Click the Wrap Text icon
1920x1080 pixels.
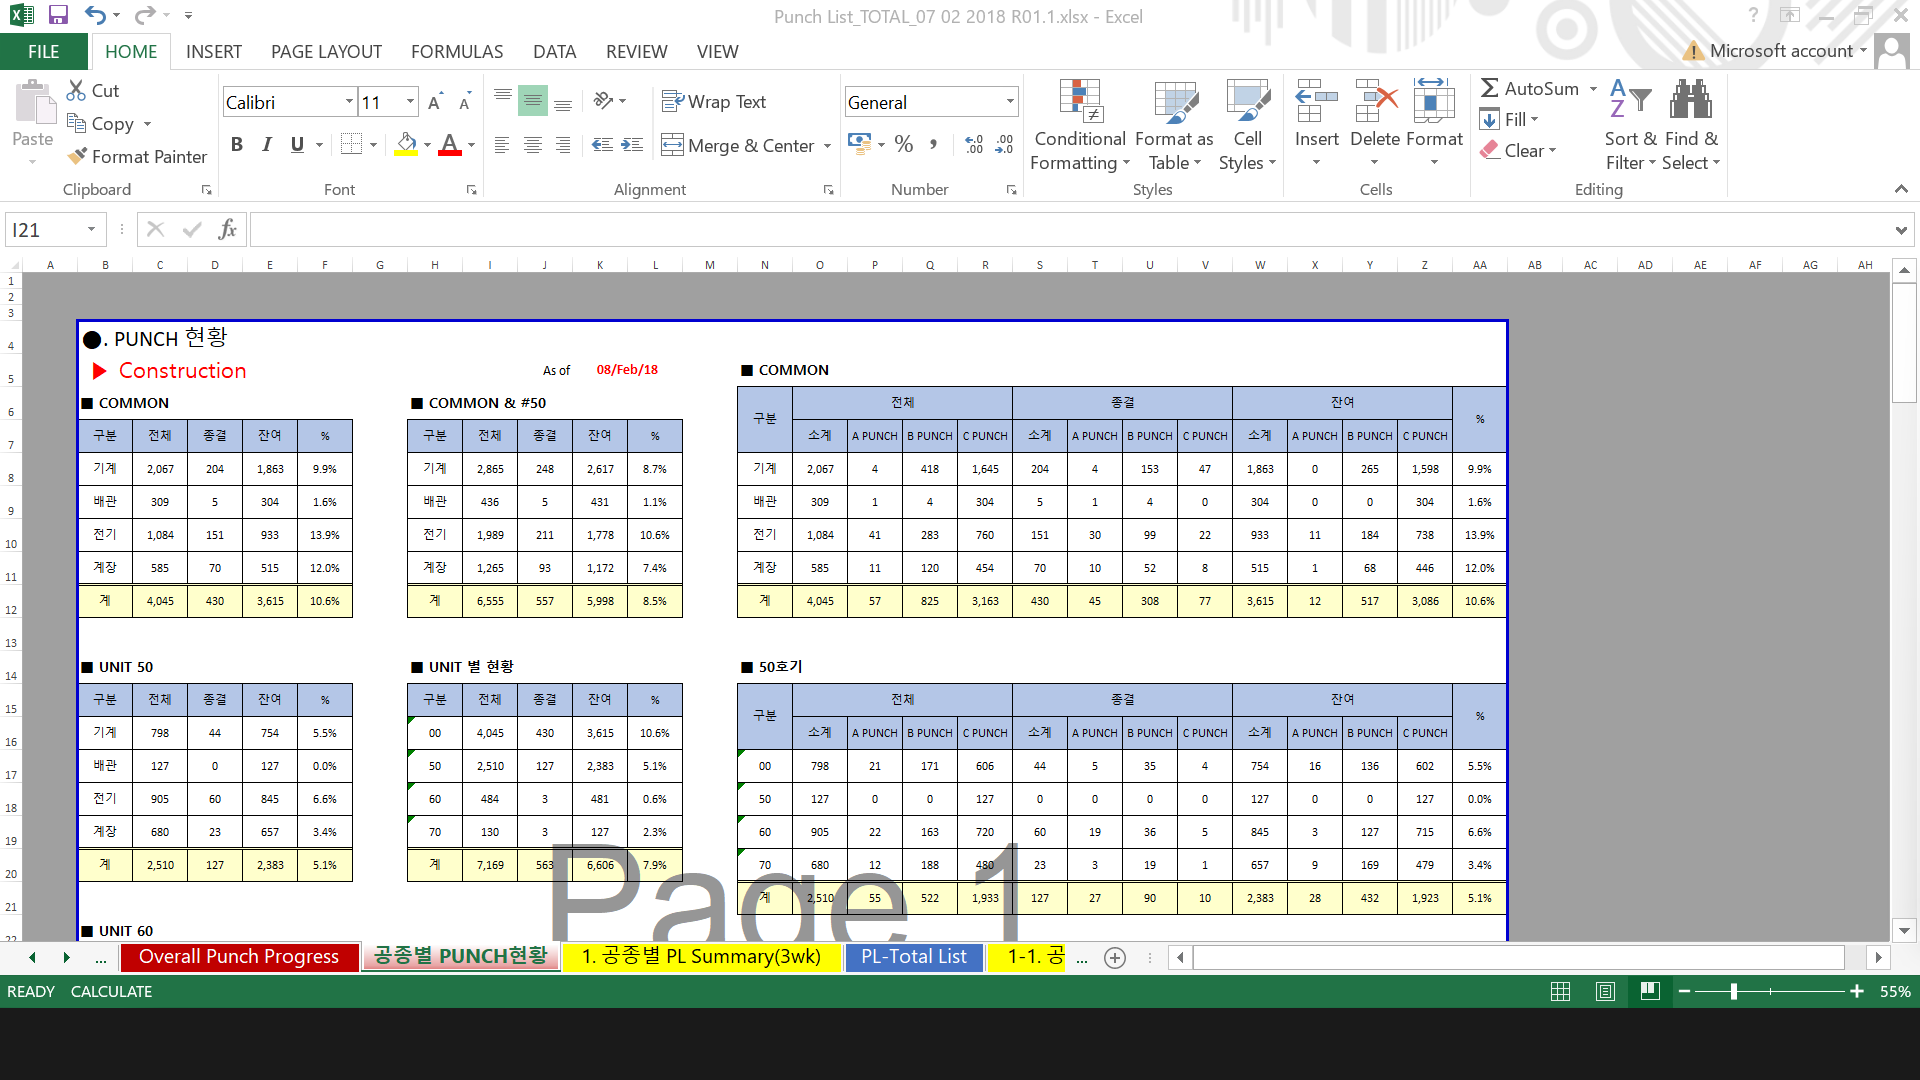[x=672, y=101]
